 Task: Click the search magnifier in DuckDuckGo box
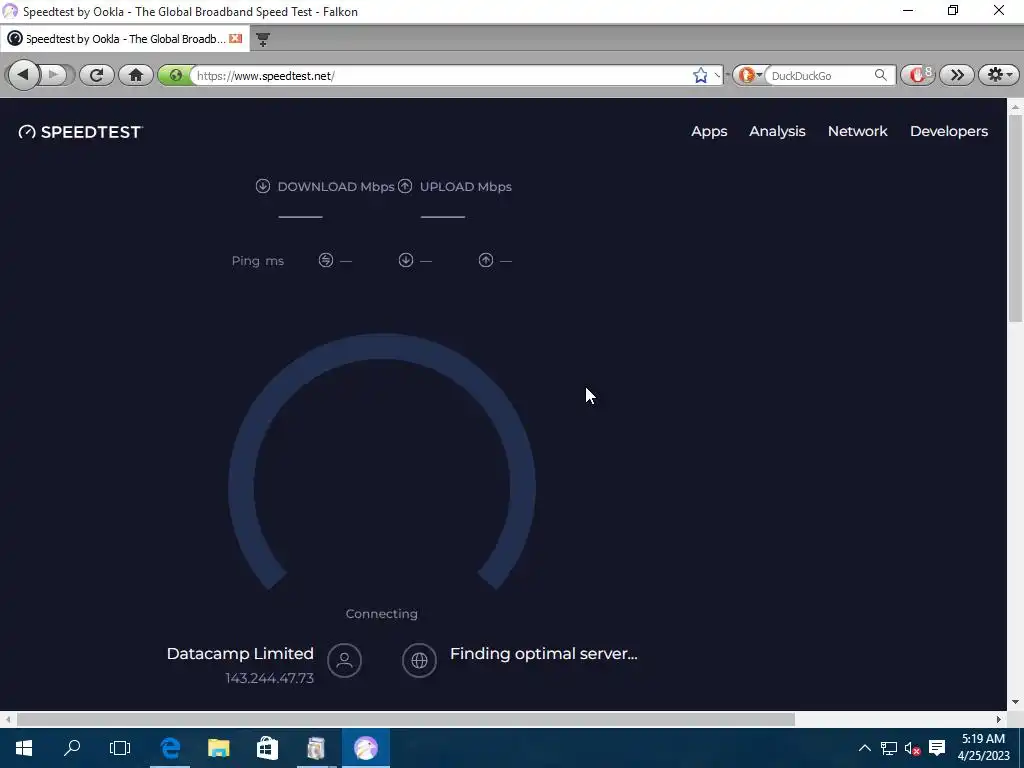[x=881, y=75]
